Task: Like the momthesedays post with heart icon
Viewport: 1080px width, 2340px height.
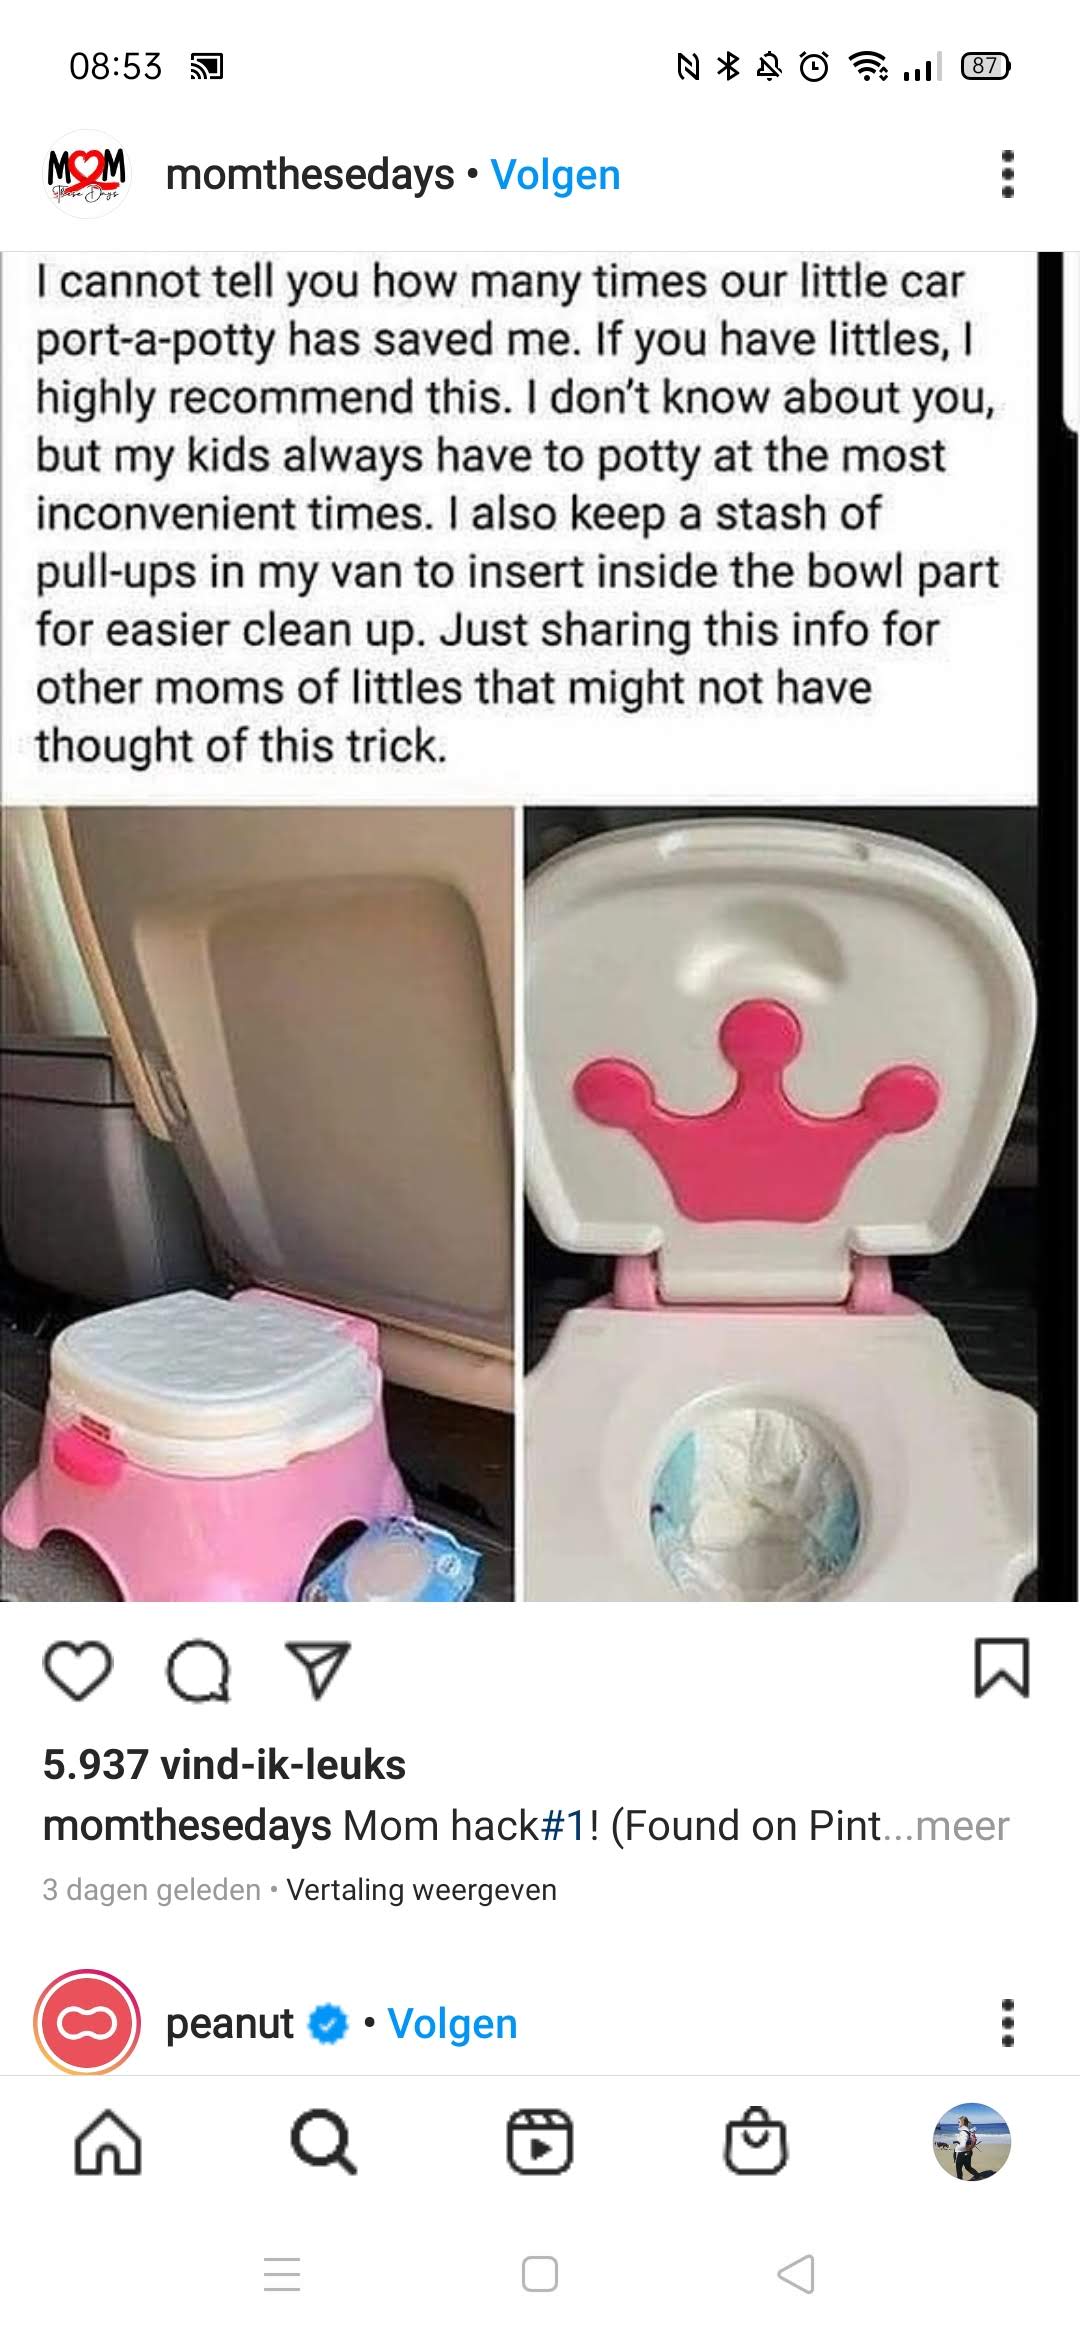Action: [78, 1670]
